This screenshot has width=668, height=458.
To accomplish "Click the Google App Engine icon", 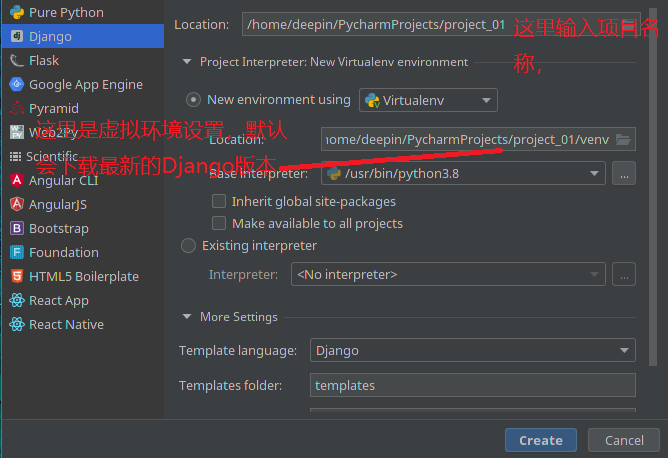I will [x=17, y=84].
